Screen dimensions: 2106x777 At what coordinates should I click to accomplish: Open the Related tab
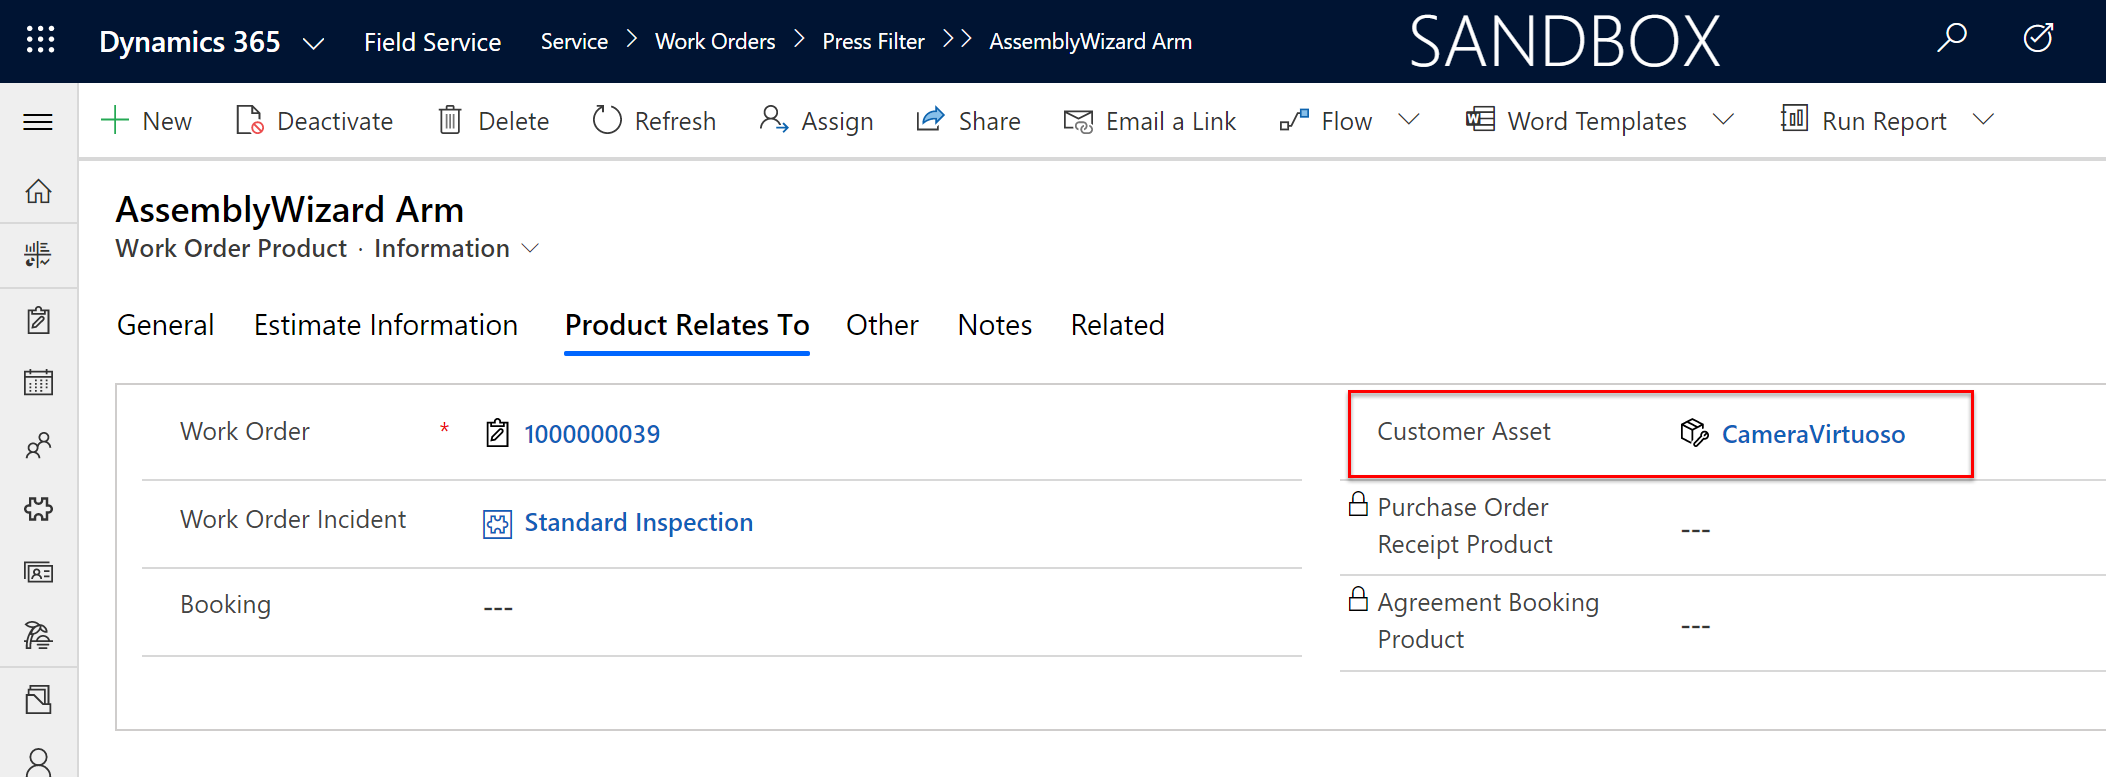coord(1117,325)
